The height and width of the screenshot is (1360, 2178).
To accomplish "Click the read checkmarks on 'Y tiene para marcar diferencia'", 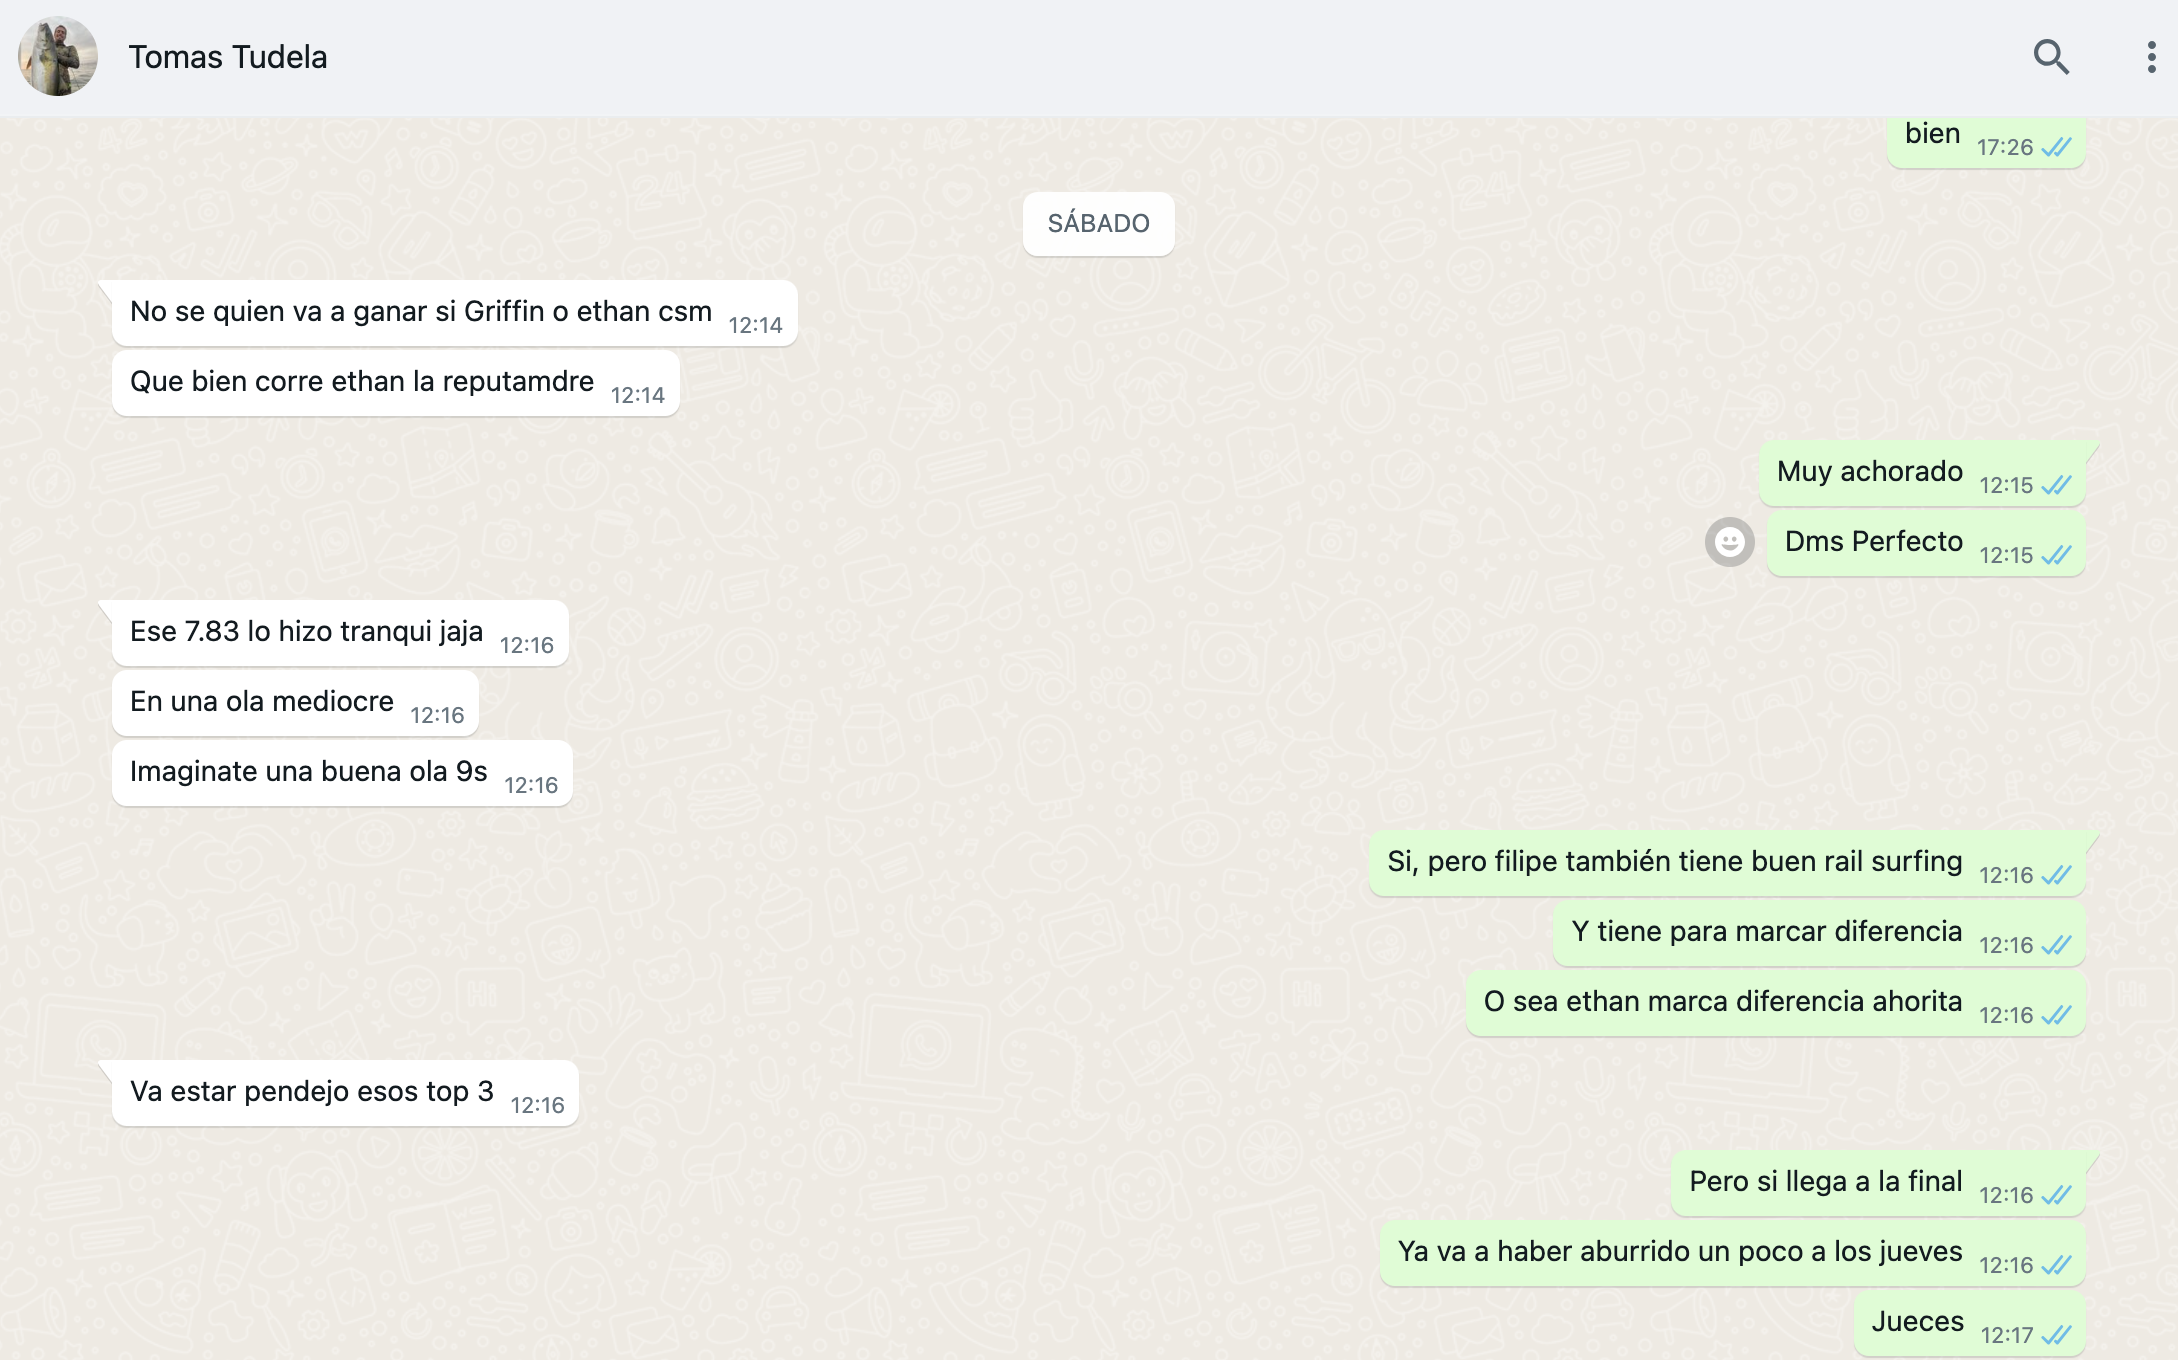I will 2057,946.
